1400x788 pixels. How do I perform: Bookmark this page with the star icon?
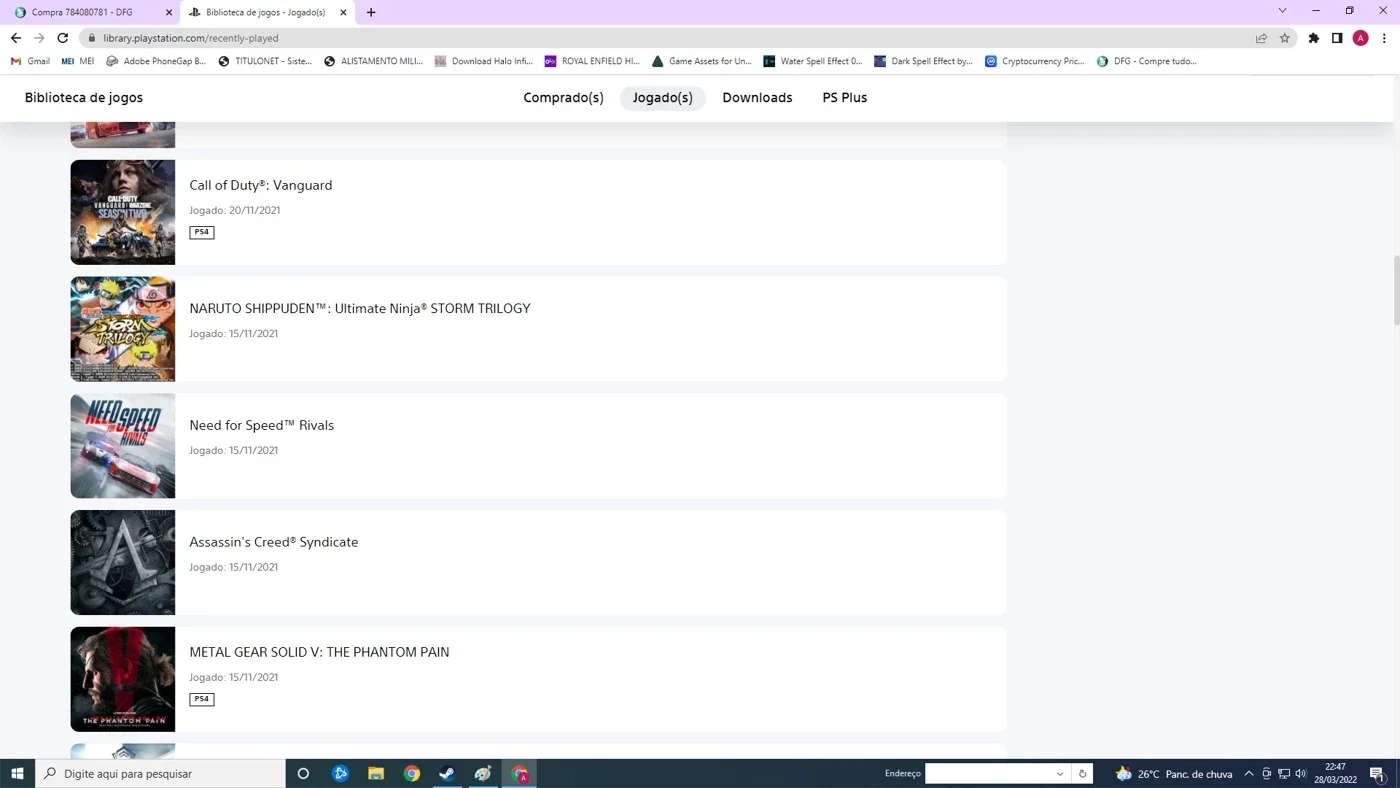(x=1285, y=38)
